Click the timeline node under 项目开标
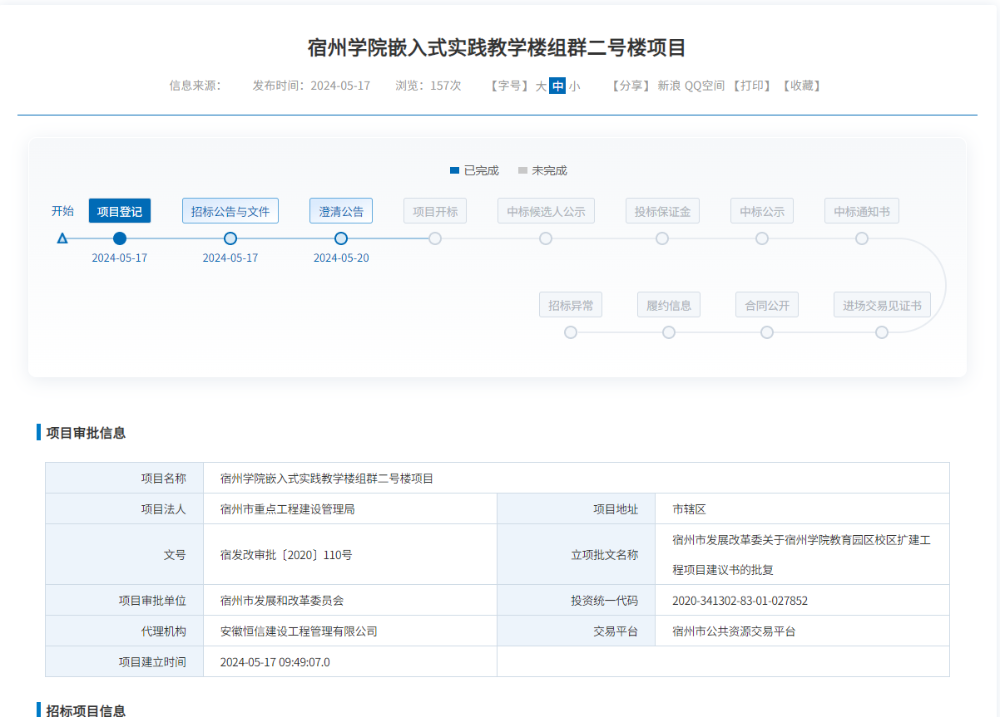The image size is (1000, 717). (x=435, y=239)
